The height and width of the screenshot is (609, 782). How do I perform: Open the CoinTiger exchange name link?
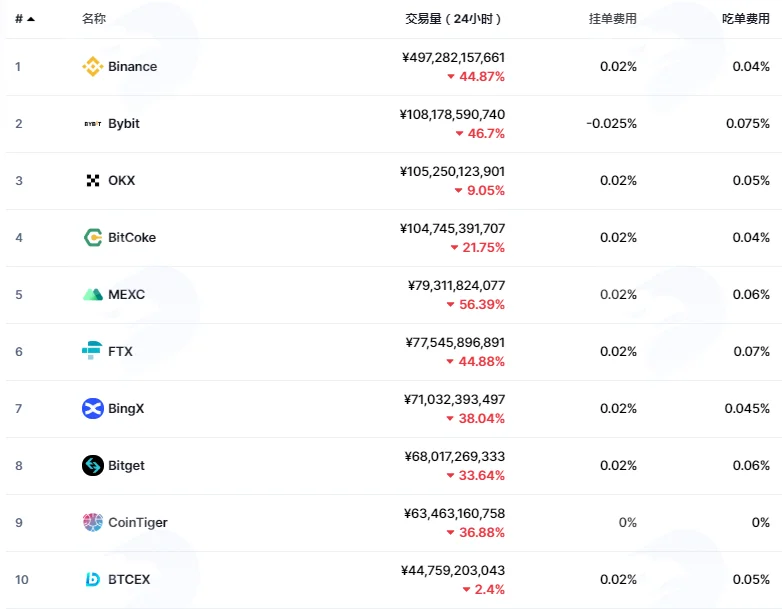point(138,522)
